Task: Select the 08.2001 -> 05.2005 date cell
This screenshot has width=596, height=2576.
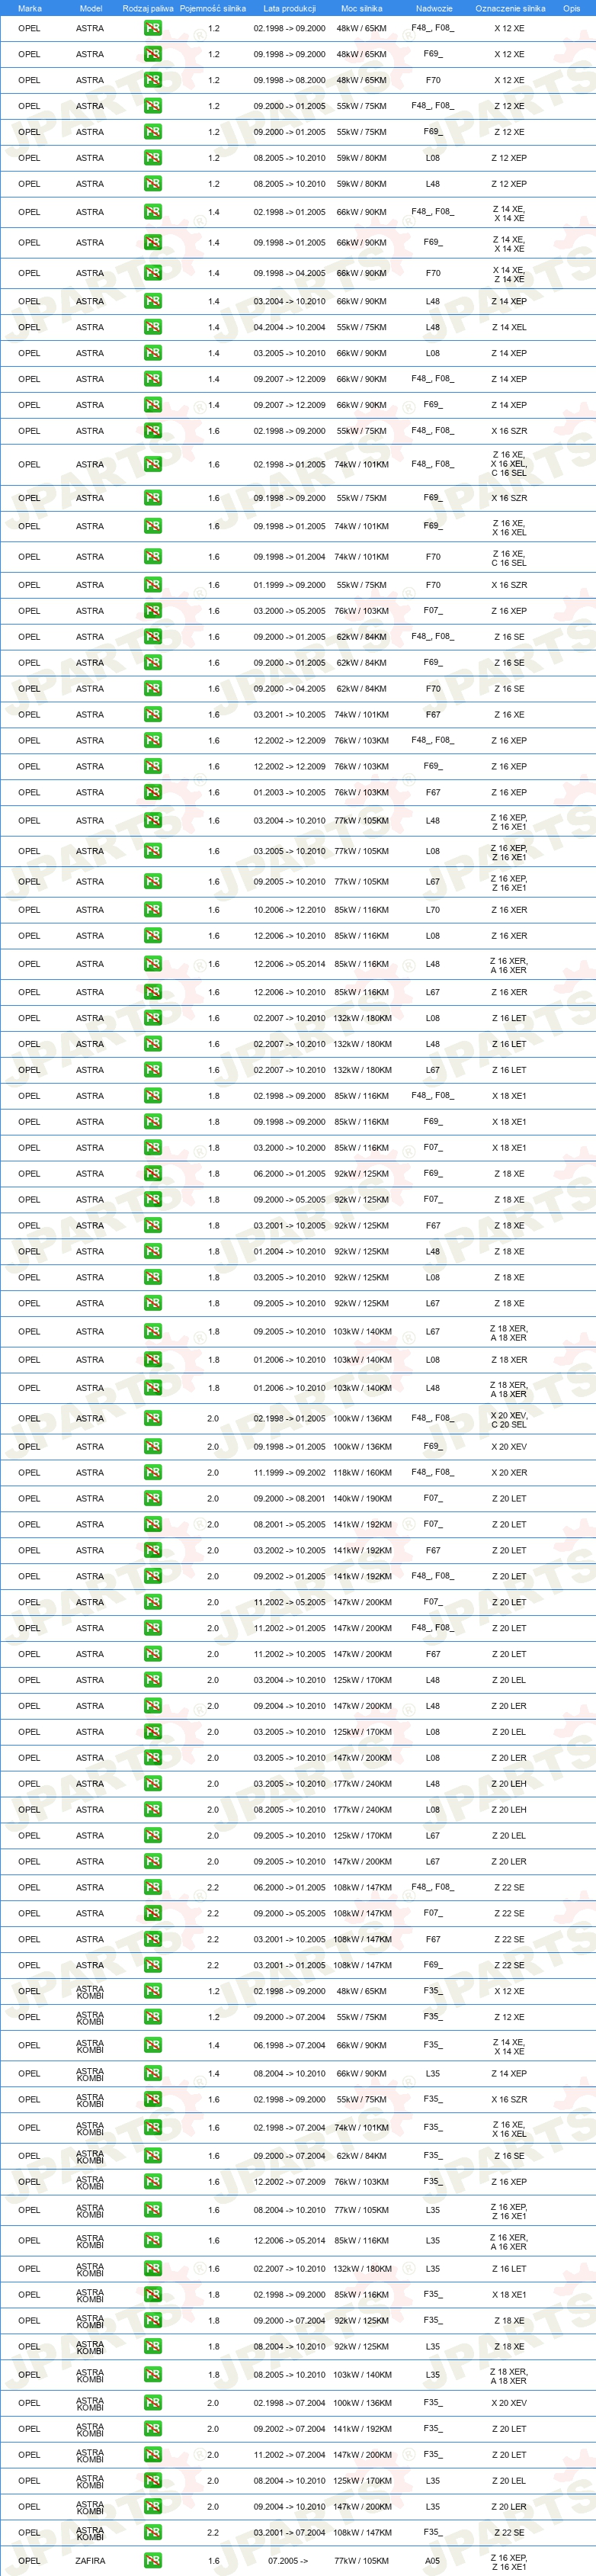Action: (289, 1524)
